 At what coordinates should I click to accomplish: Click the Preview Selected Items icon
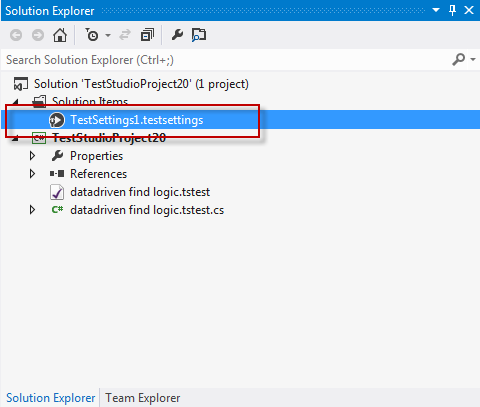pos(199,35)
